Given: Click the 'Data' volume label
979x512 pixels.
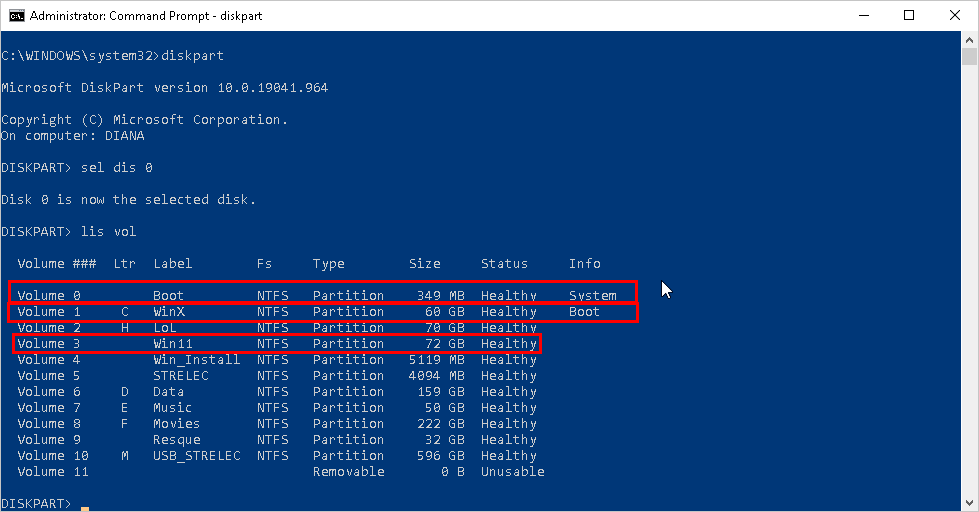Looking at the screenshot, I should (x=169, y=391).
